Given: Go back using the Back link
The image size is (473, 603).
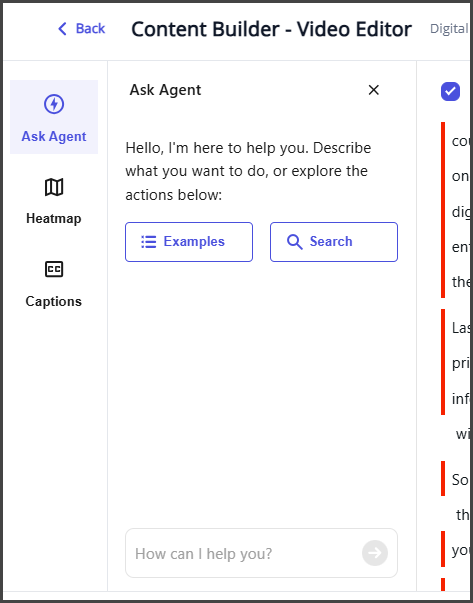Looking at the screenshot, I should pos(81,28).
